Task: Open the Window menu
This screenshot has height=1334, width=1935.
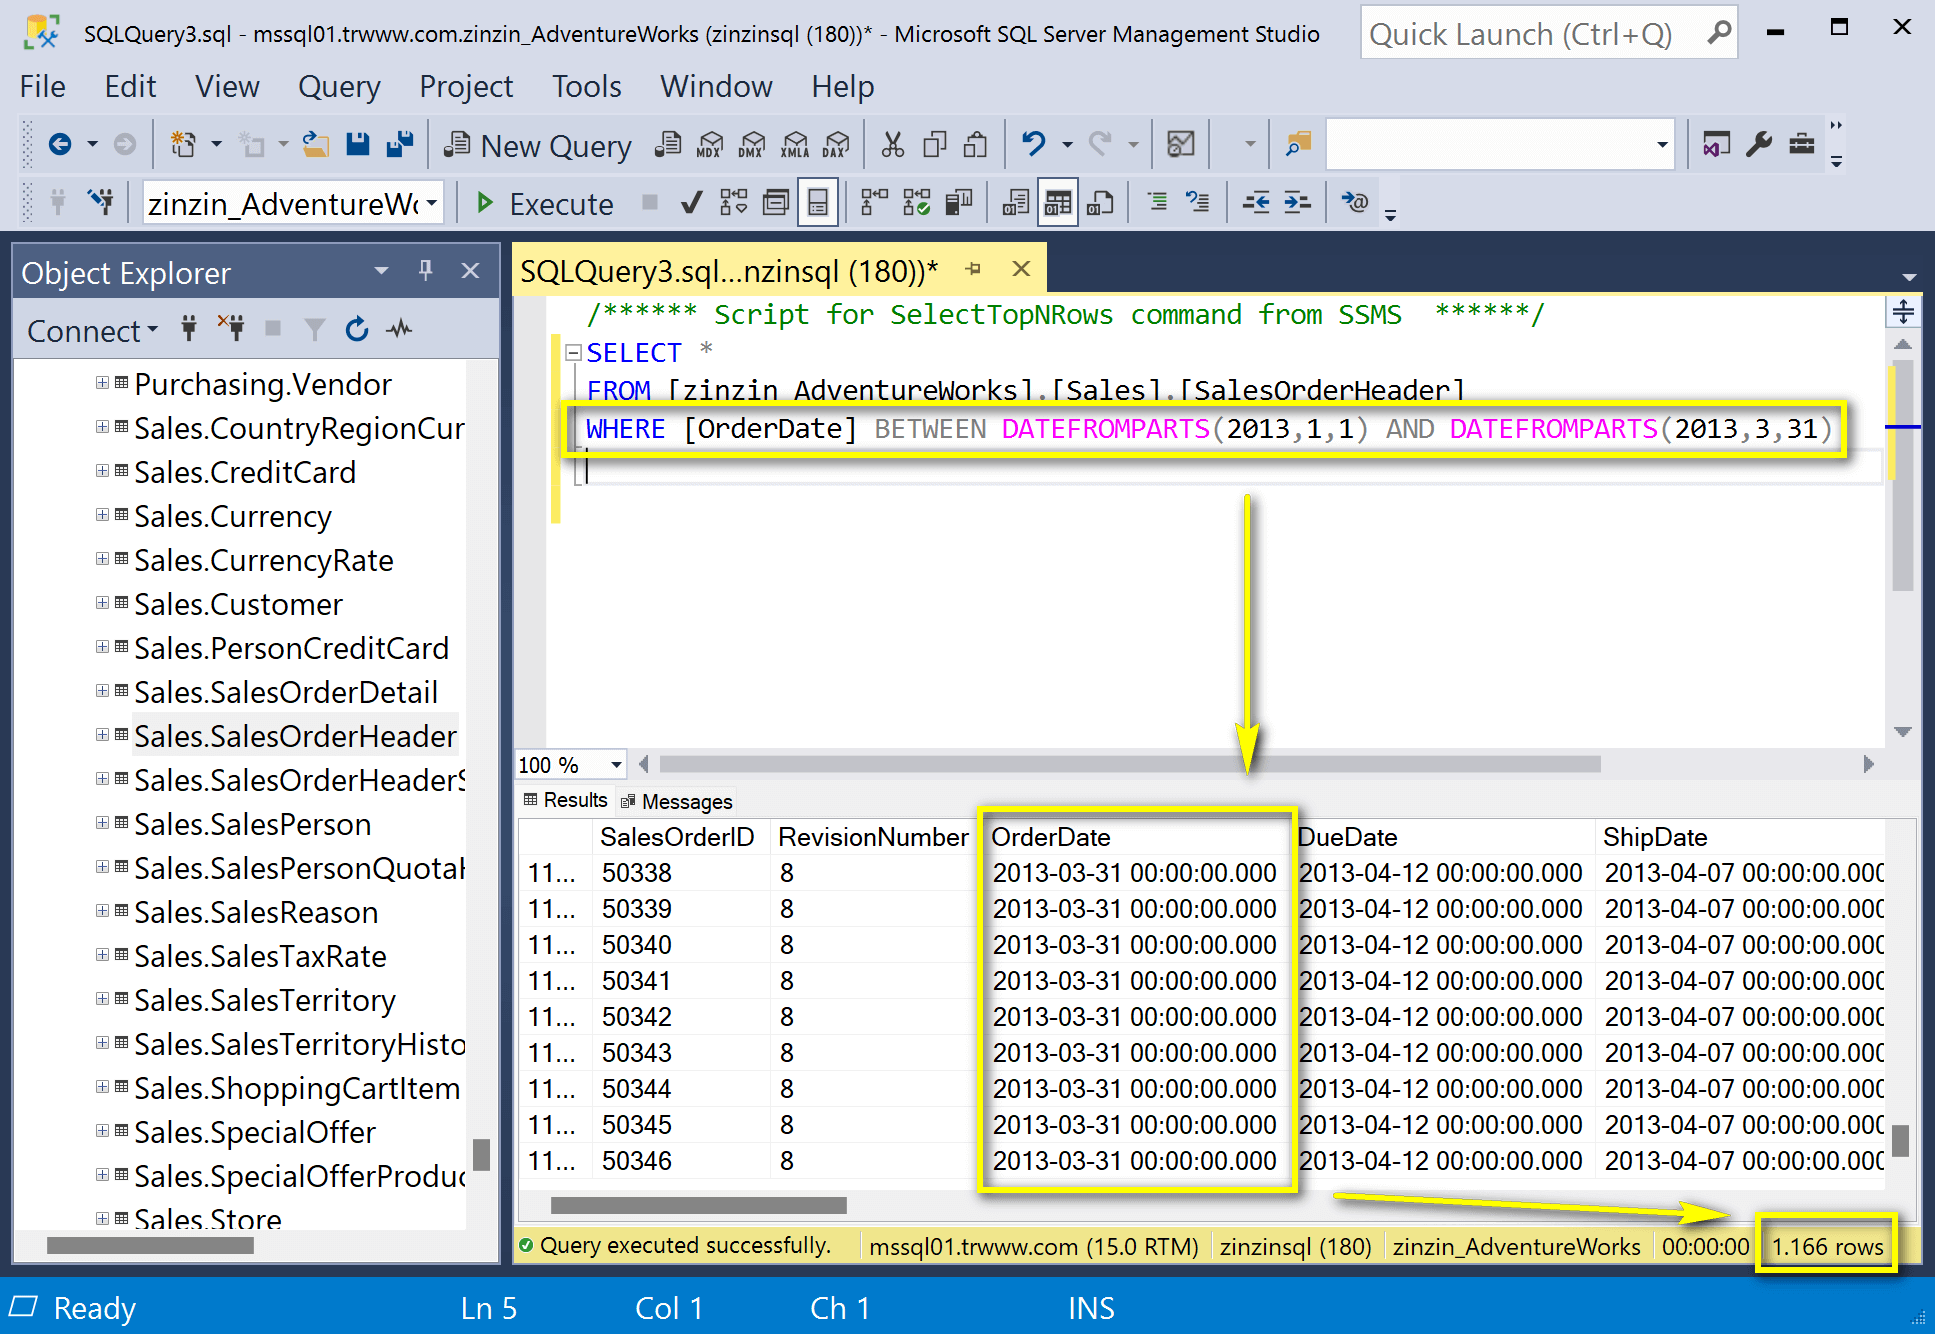Action: [x=716, y=87]
